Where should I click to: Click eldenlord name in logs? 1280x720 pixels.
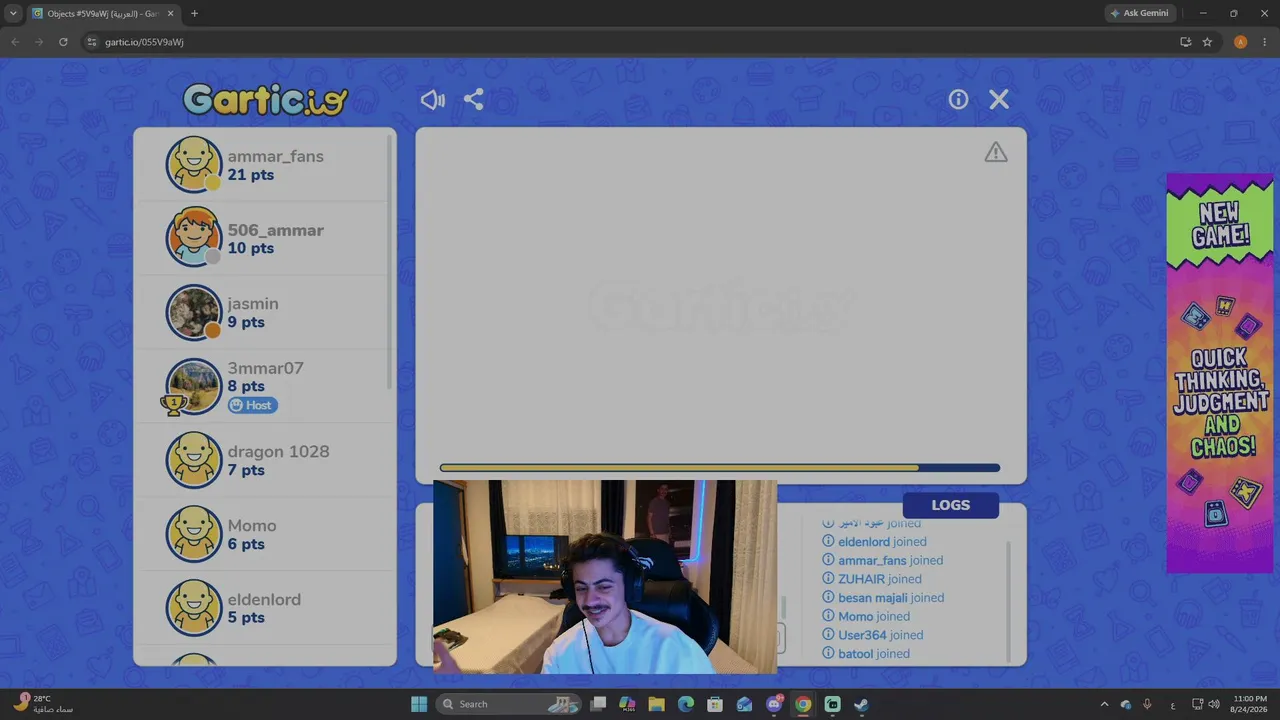point(864,542)
